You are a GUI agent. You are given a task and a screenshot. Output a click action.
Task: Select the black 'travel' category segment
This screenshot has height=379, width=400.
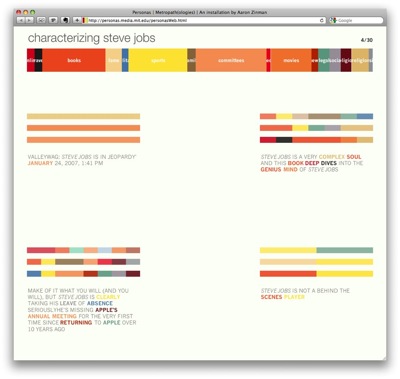pos(38,60)
